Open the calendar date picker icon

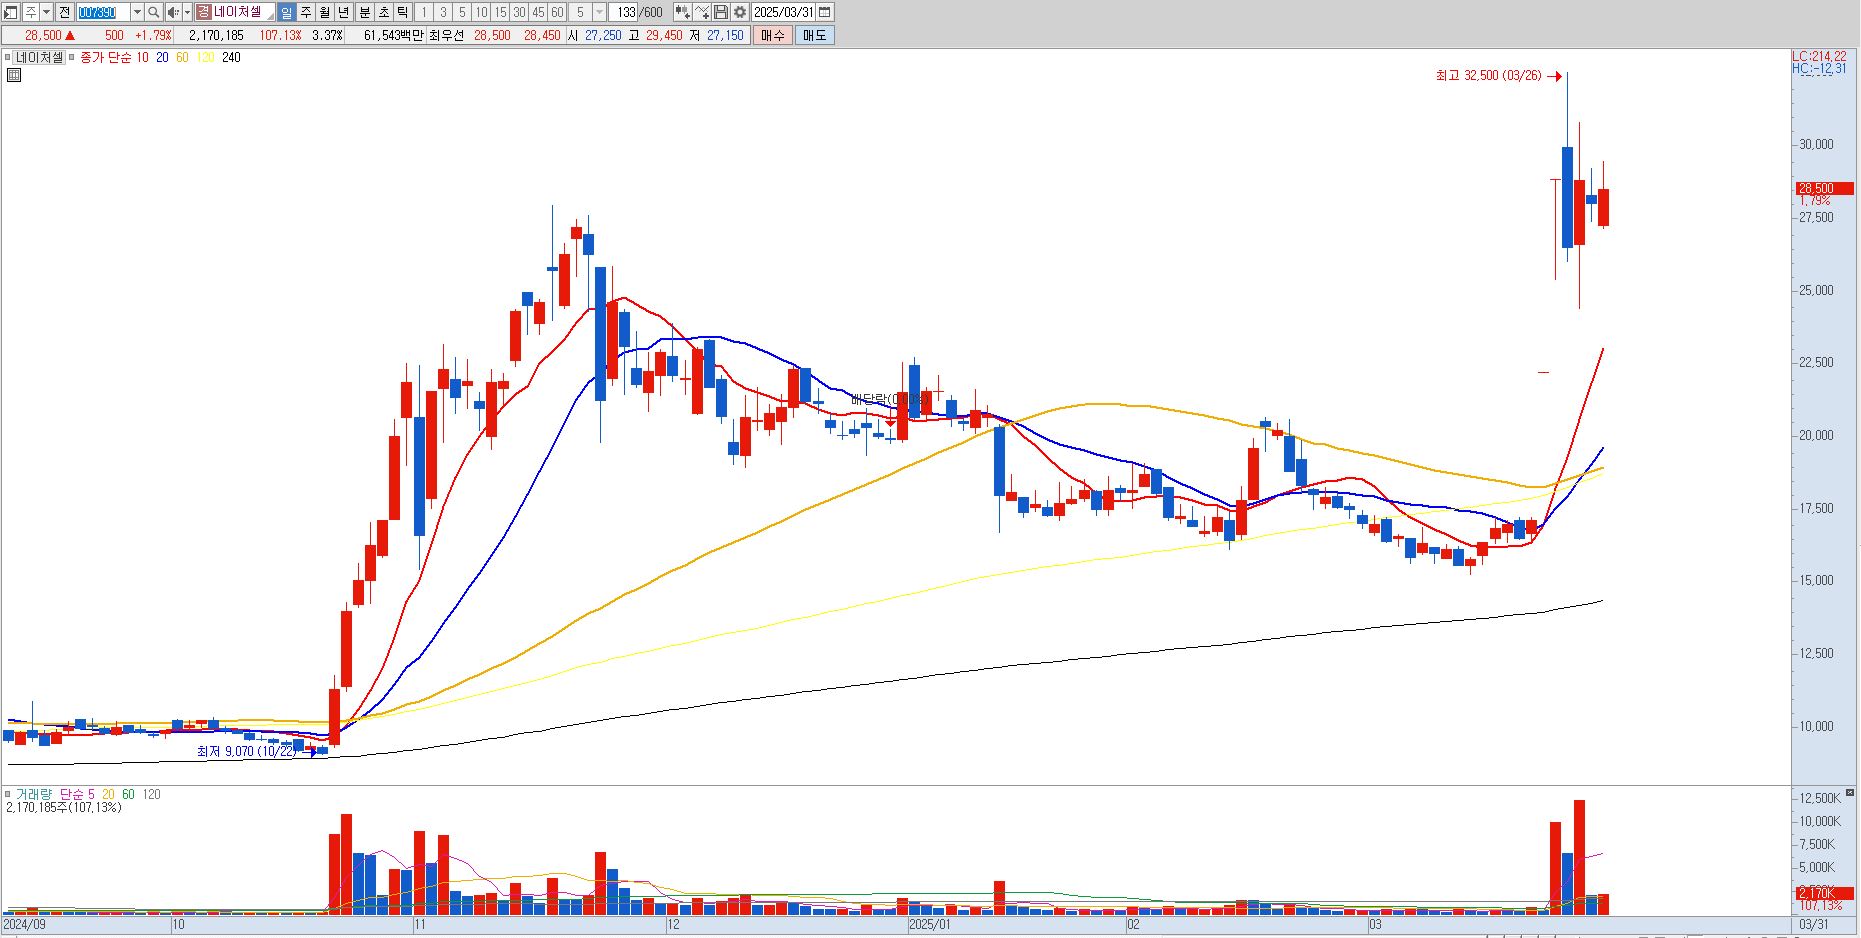[x=825, y=12]
